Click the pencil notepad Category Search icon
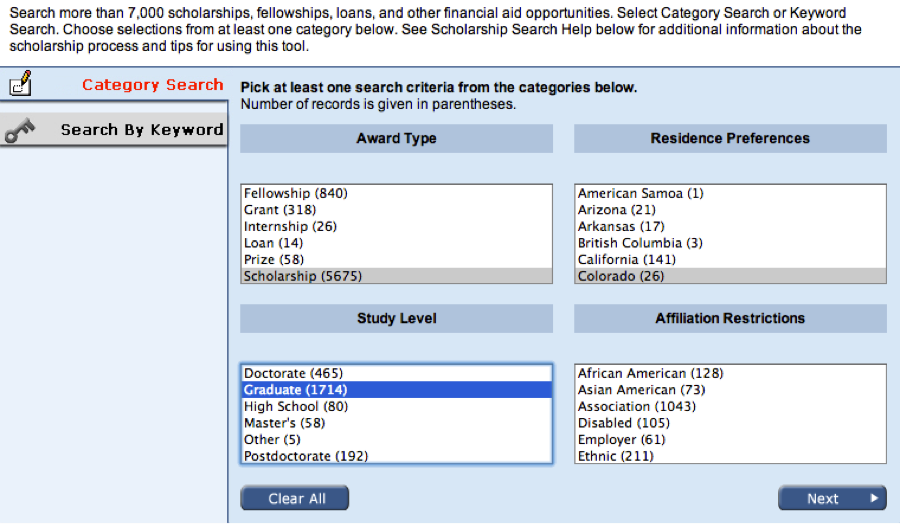 [21, 85]
